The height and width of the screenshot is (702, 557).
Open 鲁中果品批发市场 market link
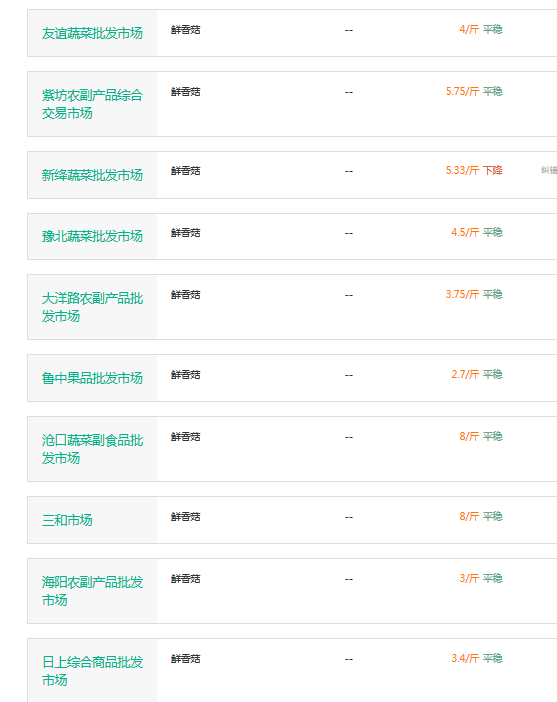tap(92, 378)
